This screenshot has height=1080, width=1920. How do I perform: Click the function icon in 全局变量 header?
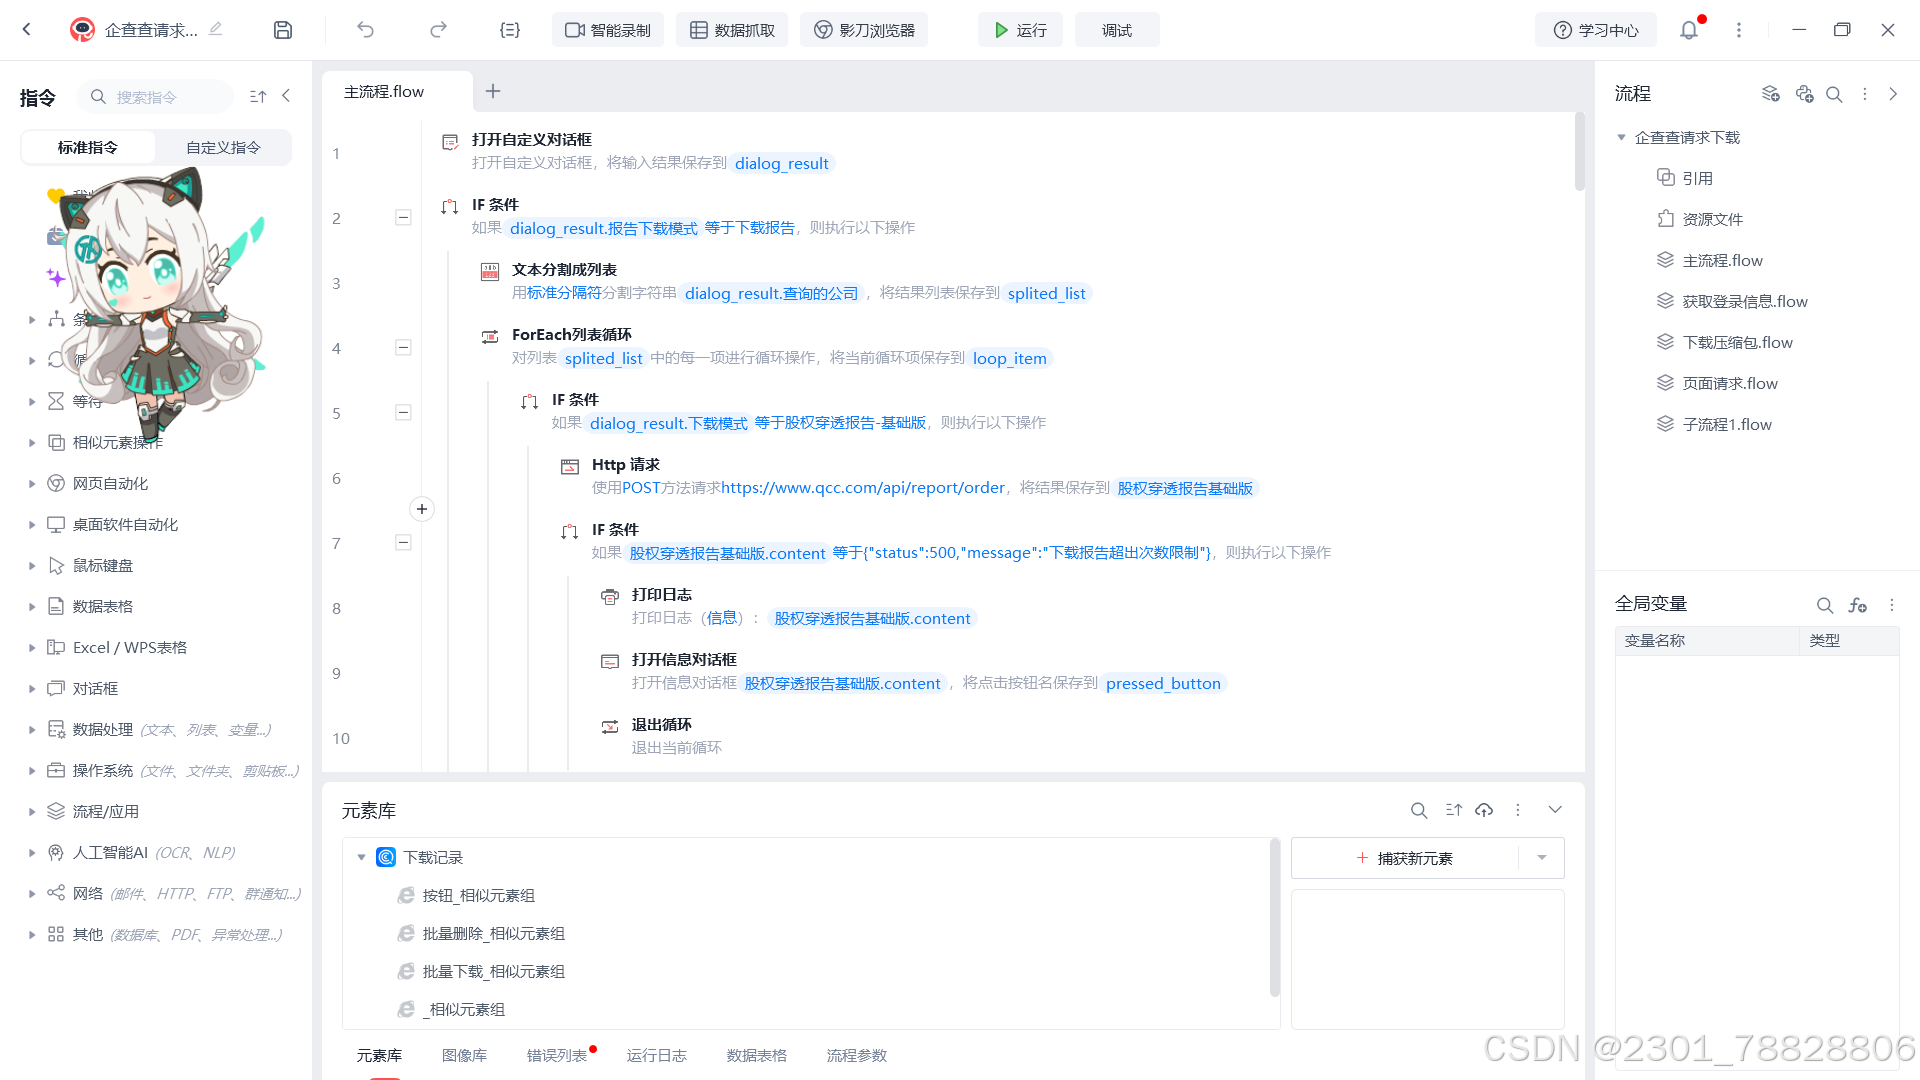[1858, 605]
